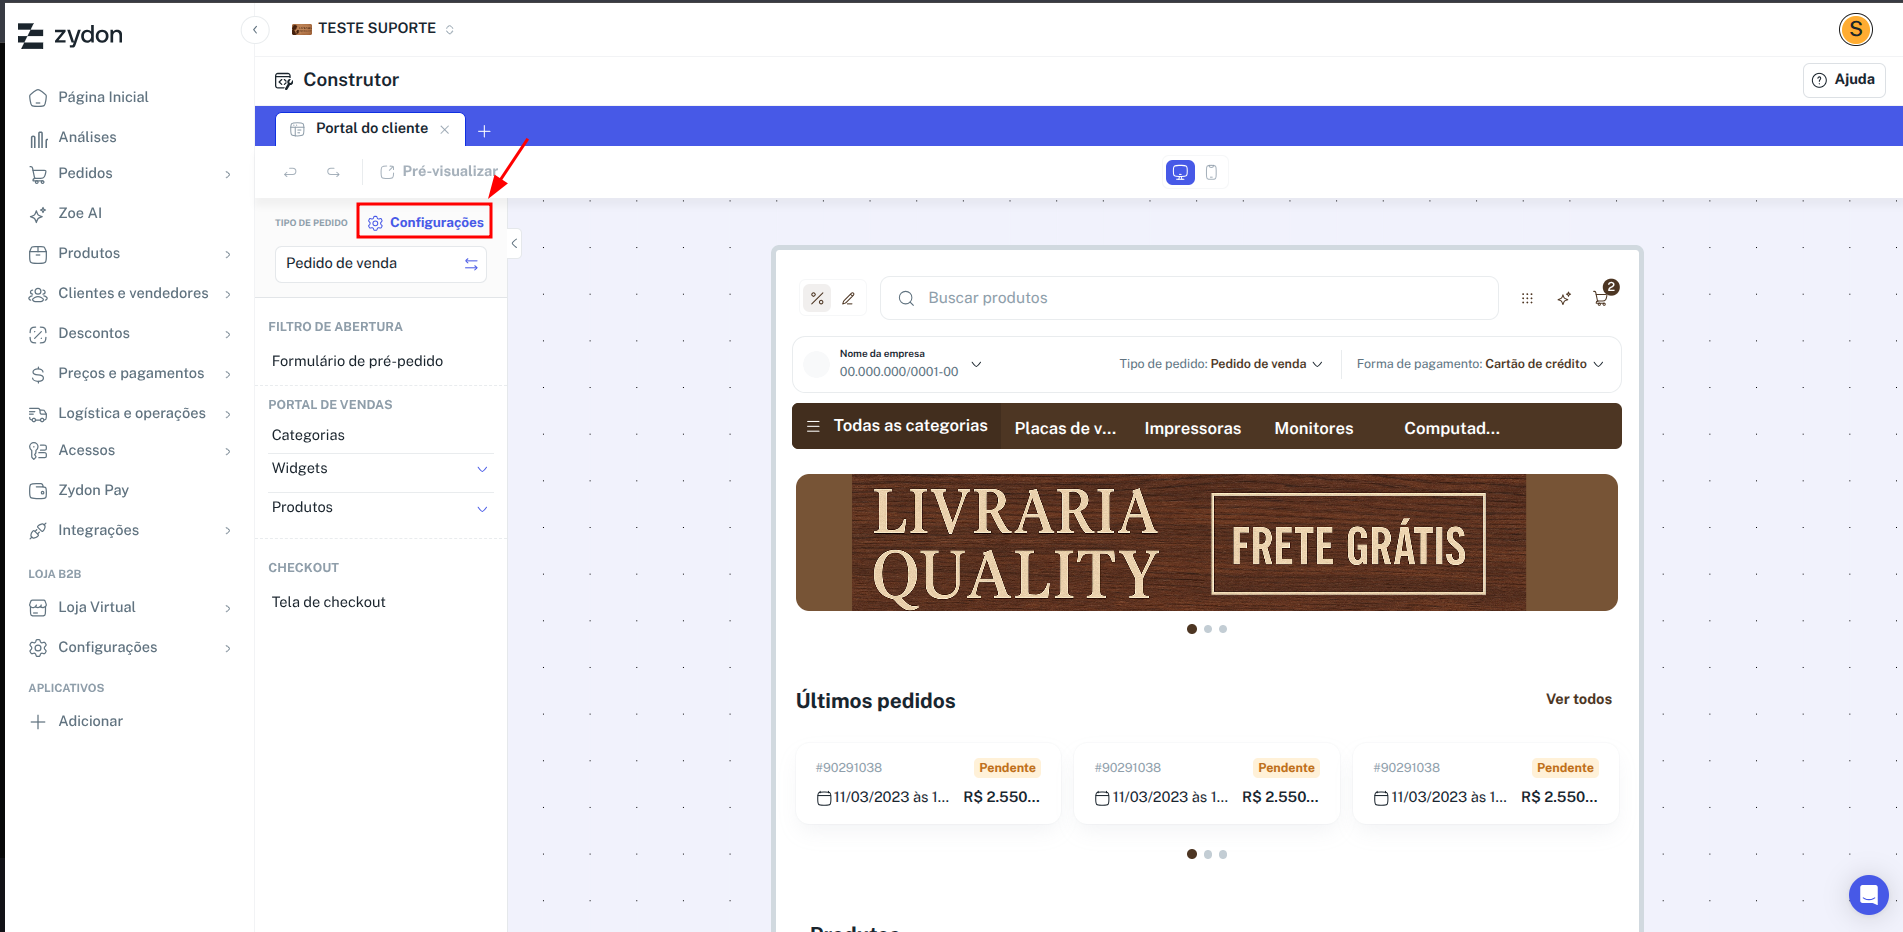Viewport: 1903px width, 932px height.
Task: Open Todas as categorias menu
Action: [897, 426]
